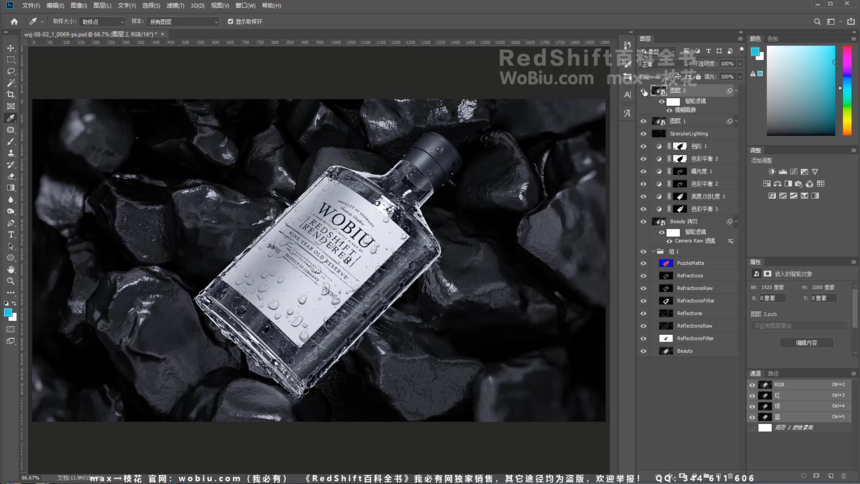Select the Move tool
The width and height of the screenshot is (860, 484).
tap(10, 48)
